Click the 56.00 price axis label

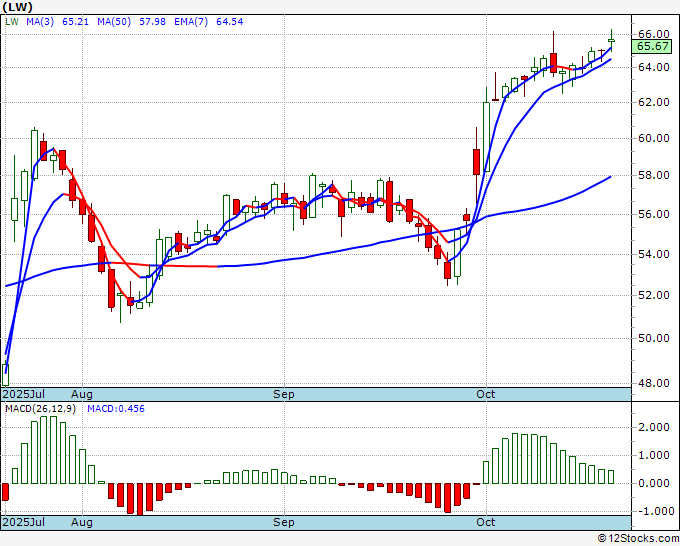click(654, 214)
